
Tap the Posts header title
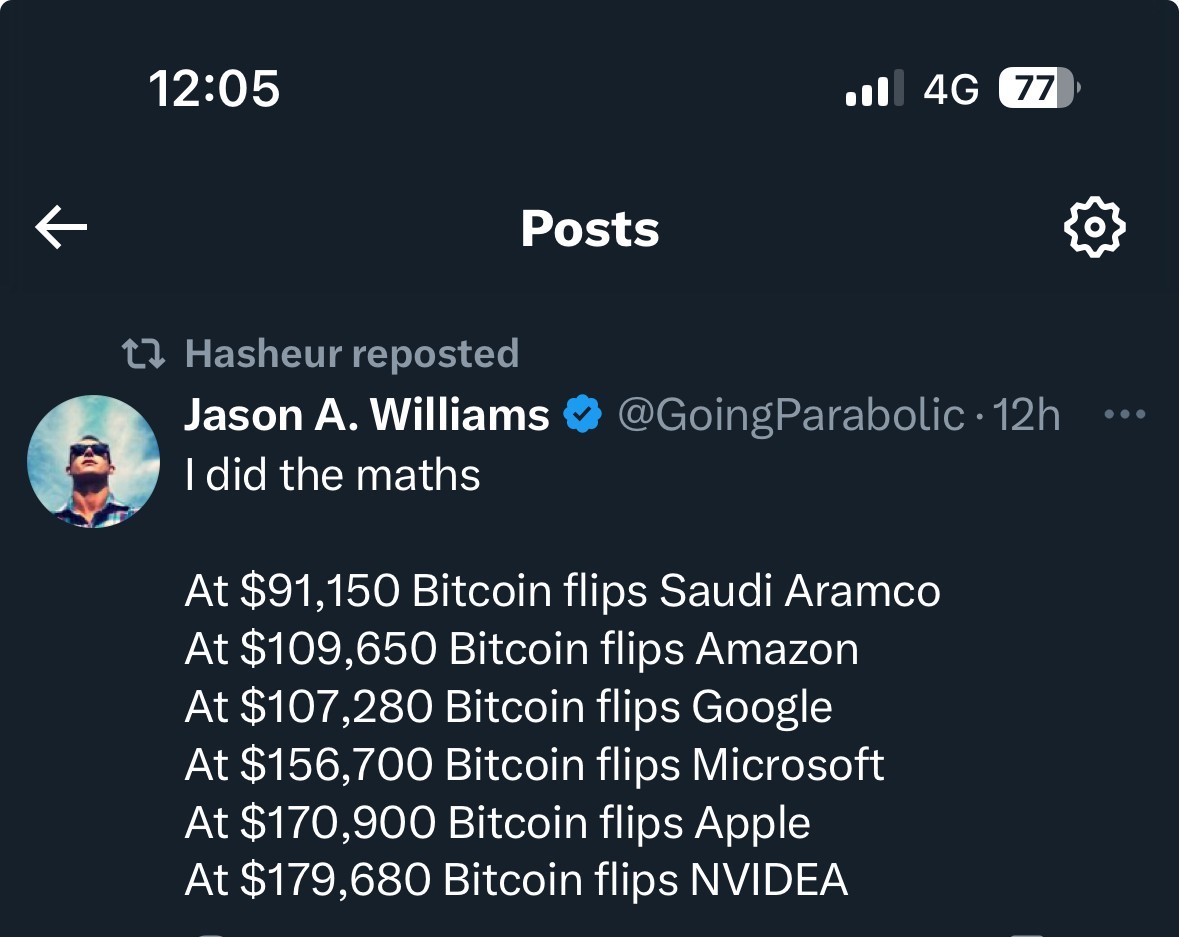590,229
